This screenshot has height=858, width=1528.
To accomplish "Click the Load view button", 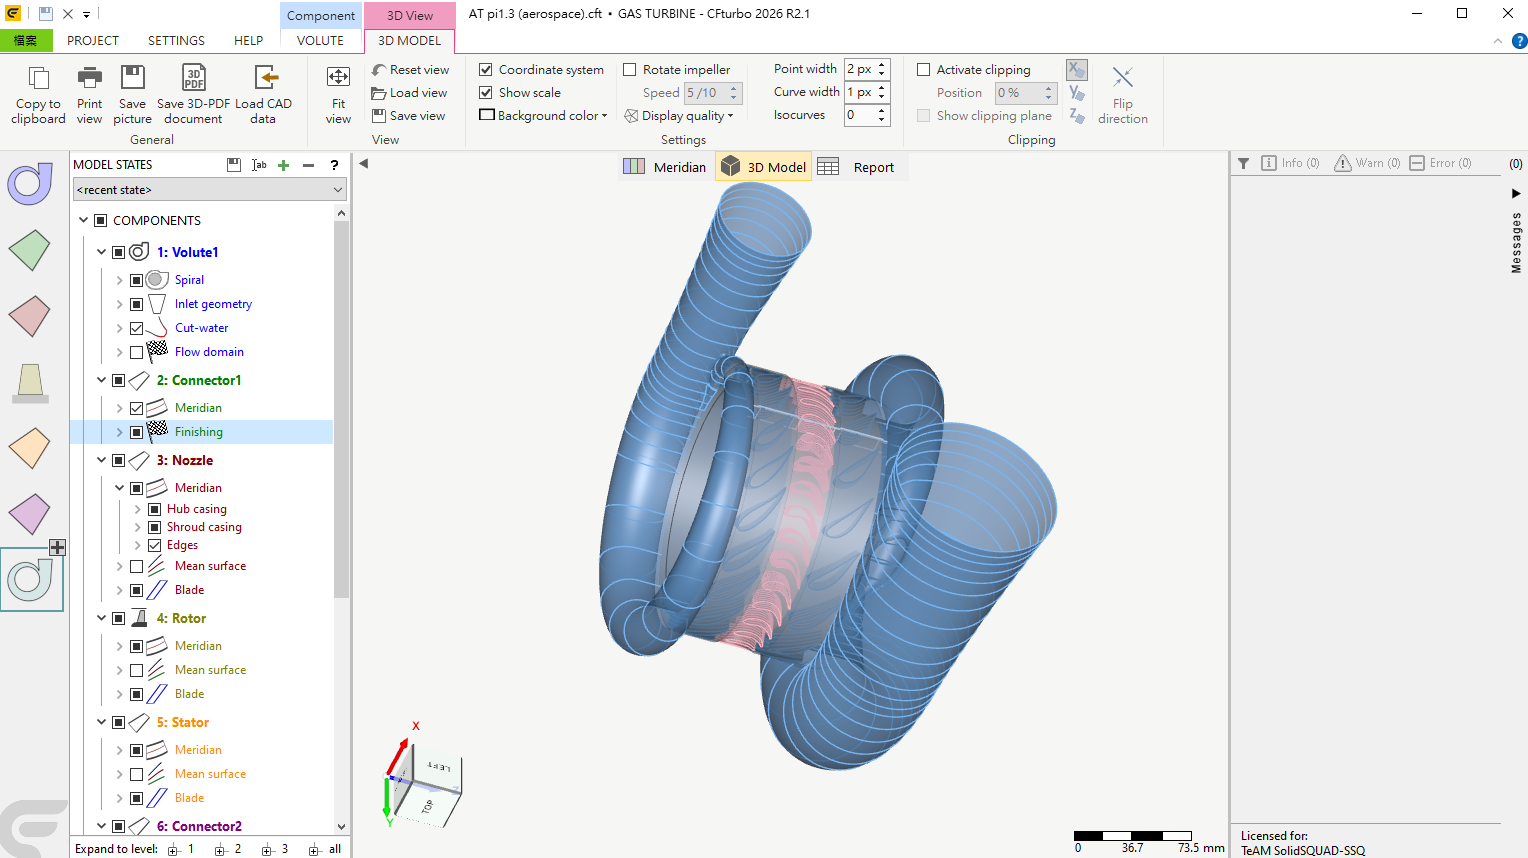I will [409, 93].
